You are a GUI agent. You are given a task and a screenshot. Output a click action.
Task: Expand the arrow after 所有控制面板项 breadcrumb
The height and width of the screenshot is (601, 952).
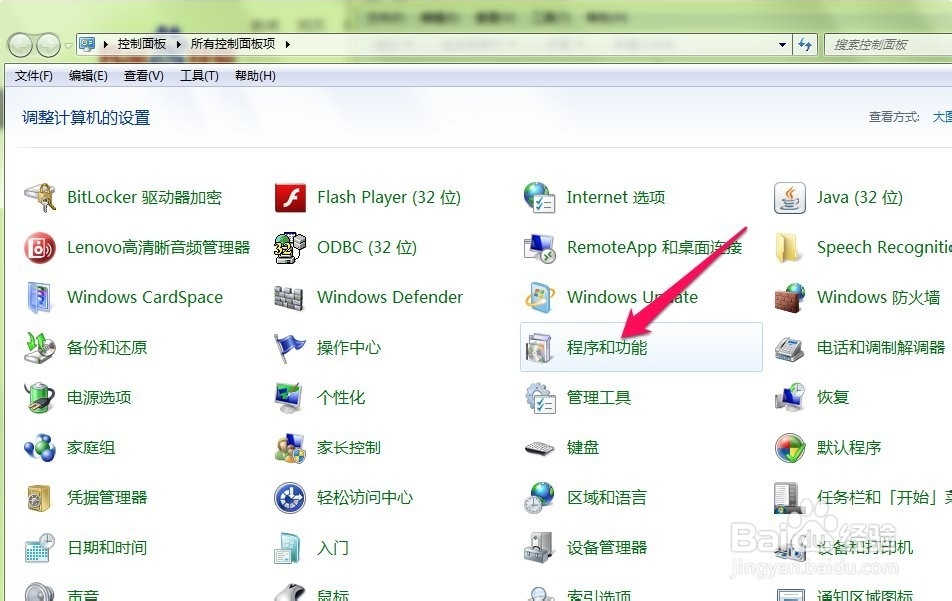point(288,44)
